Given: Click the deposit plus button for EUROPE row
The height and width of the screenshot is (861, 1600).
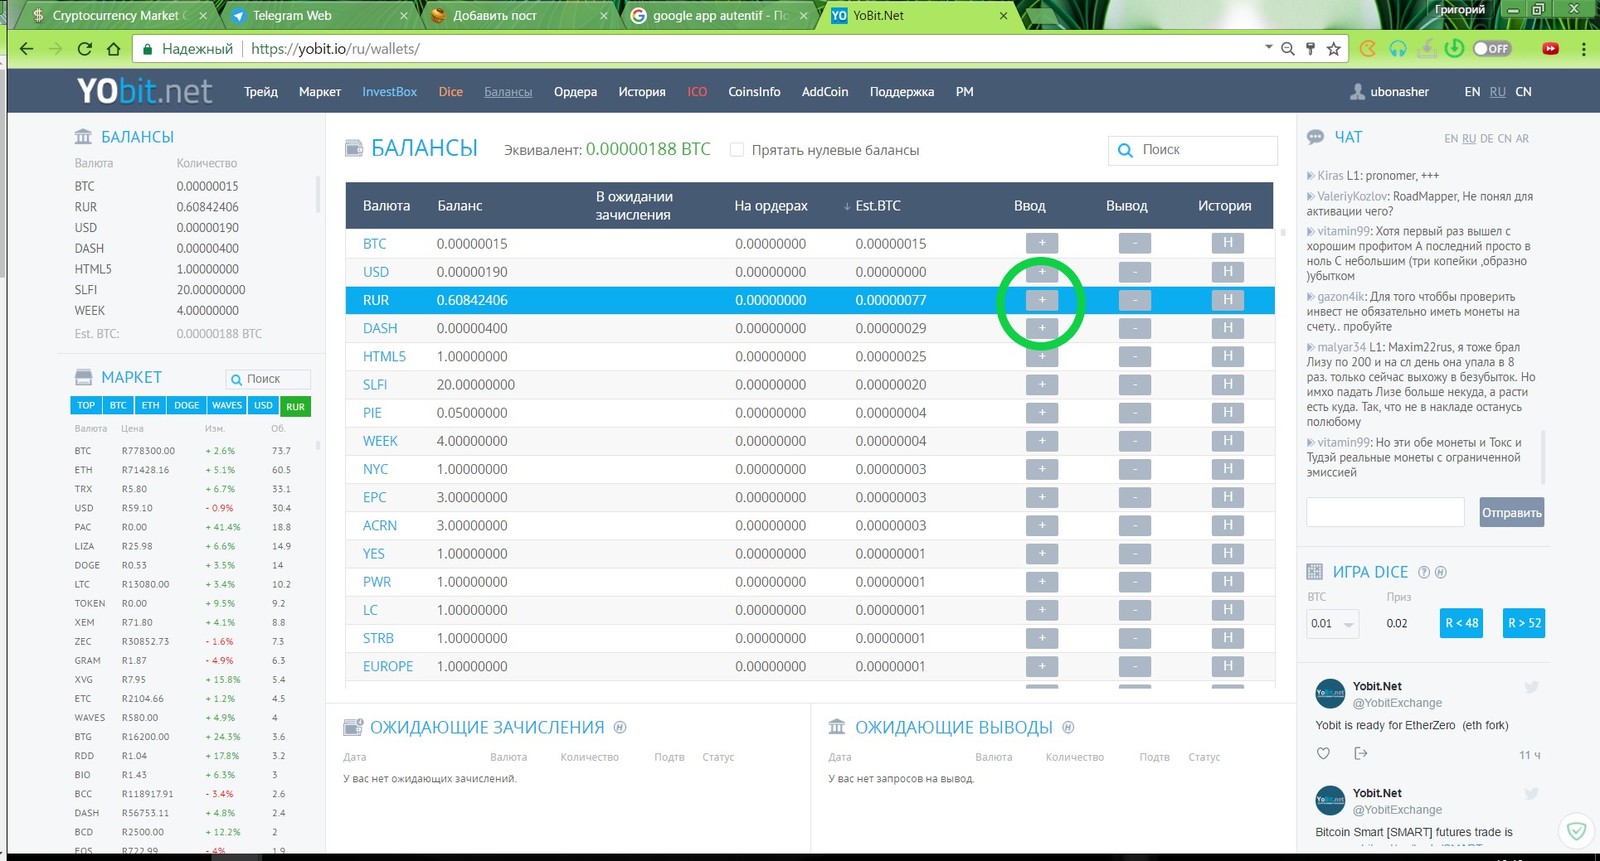Looking at the screenshot, I should pyautogui.click(x=1041, y=666).
